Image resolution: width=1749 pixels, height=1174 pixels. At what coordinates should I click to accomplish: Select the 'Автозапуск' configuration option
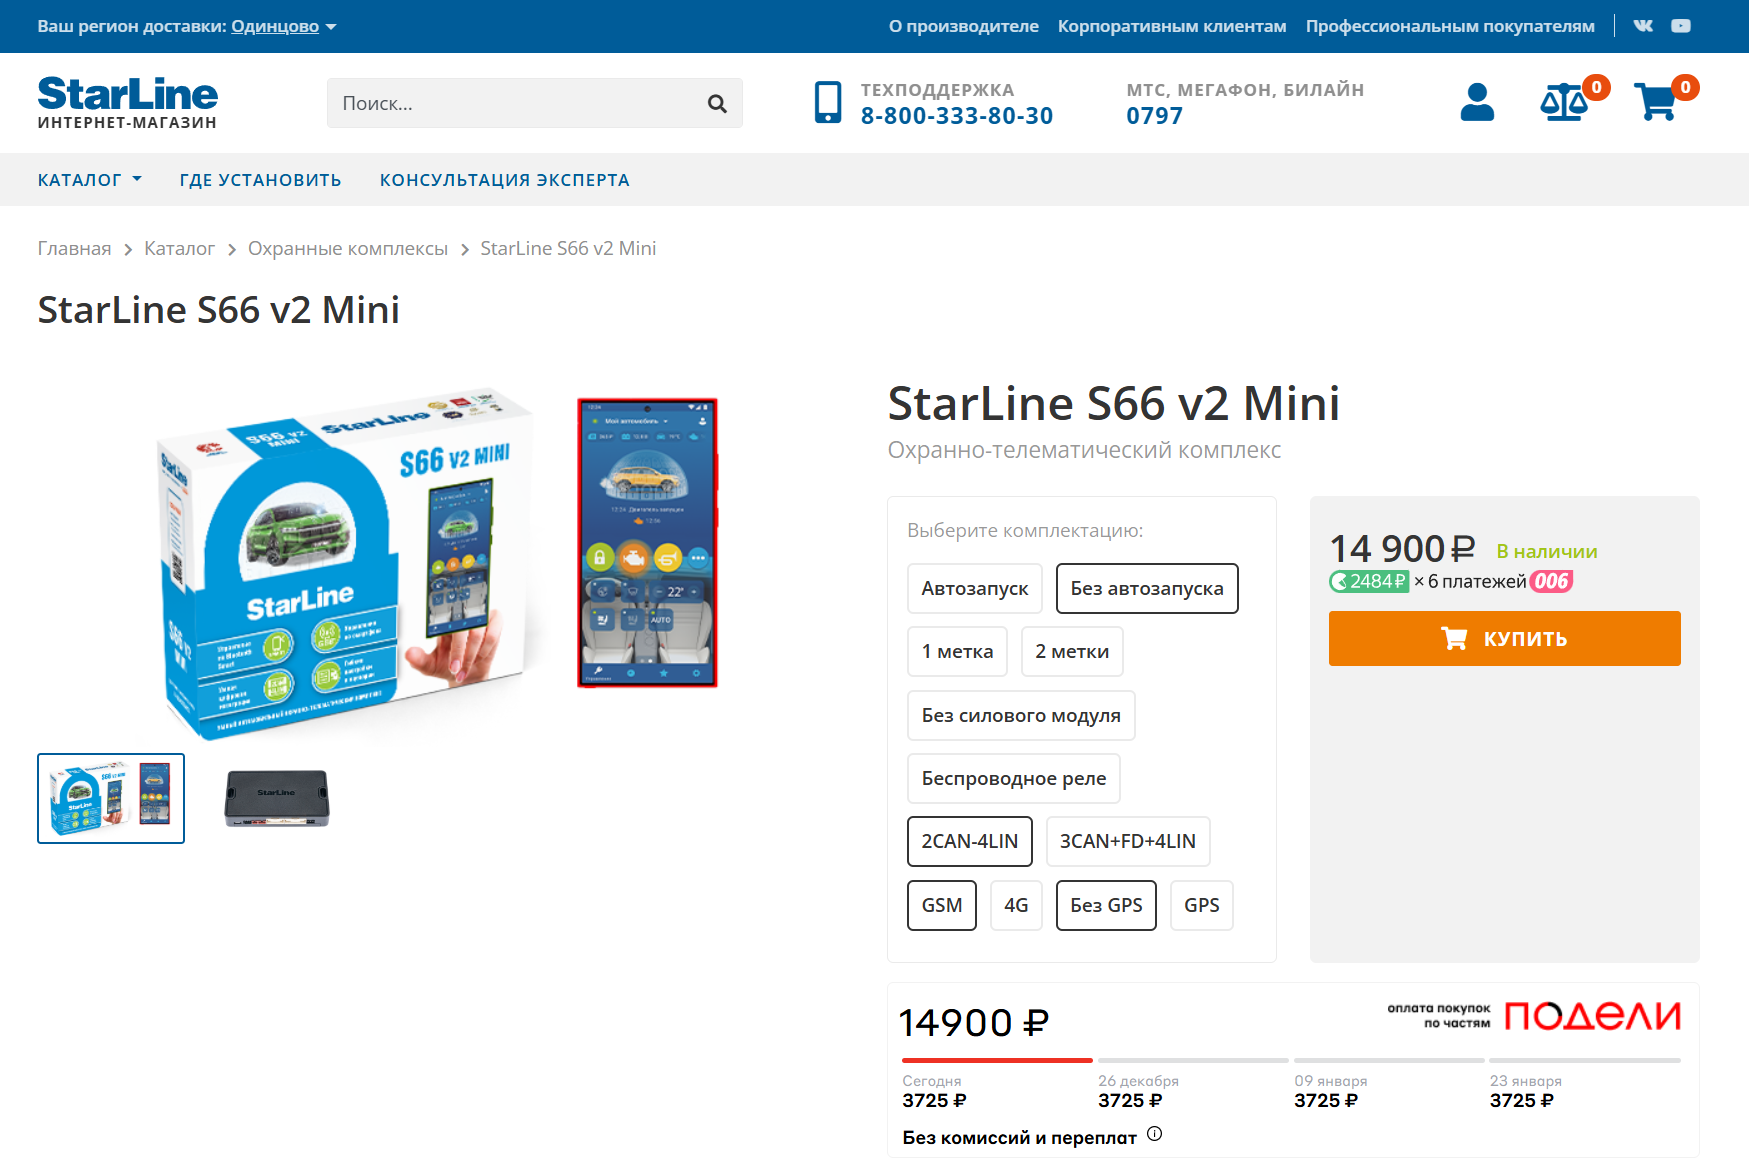974,589
